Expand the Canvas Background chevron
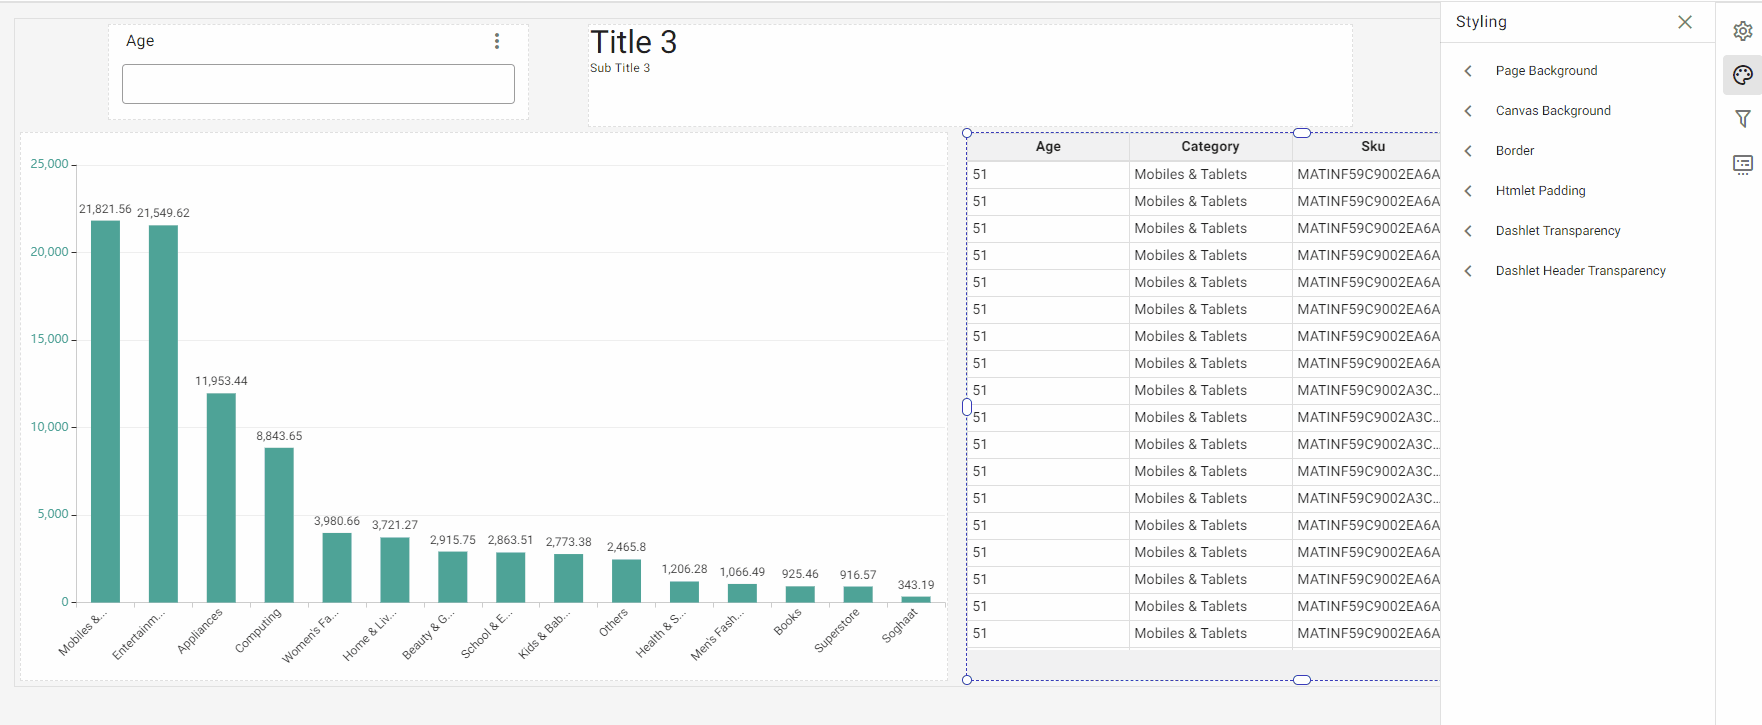1762x725 pixels. (x=1468, y=111)
